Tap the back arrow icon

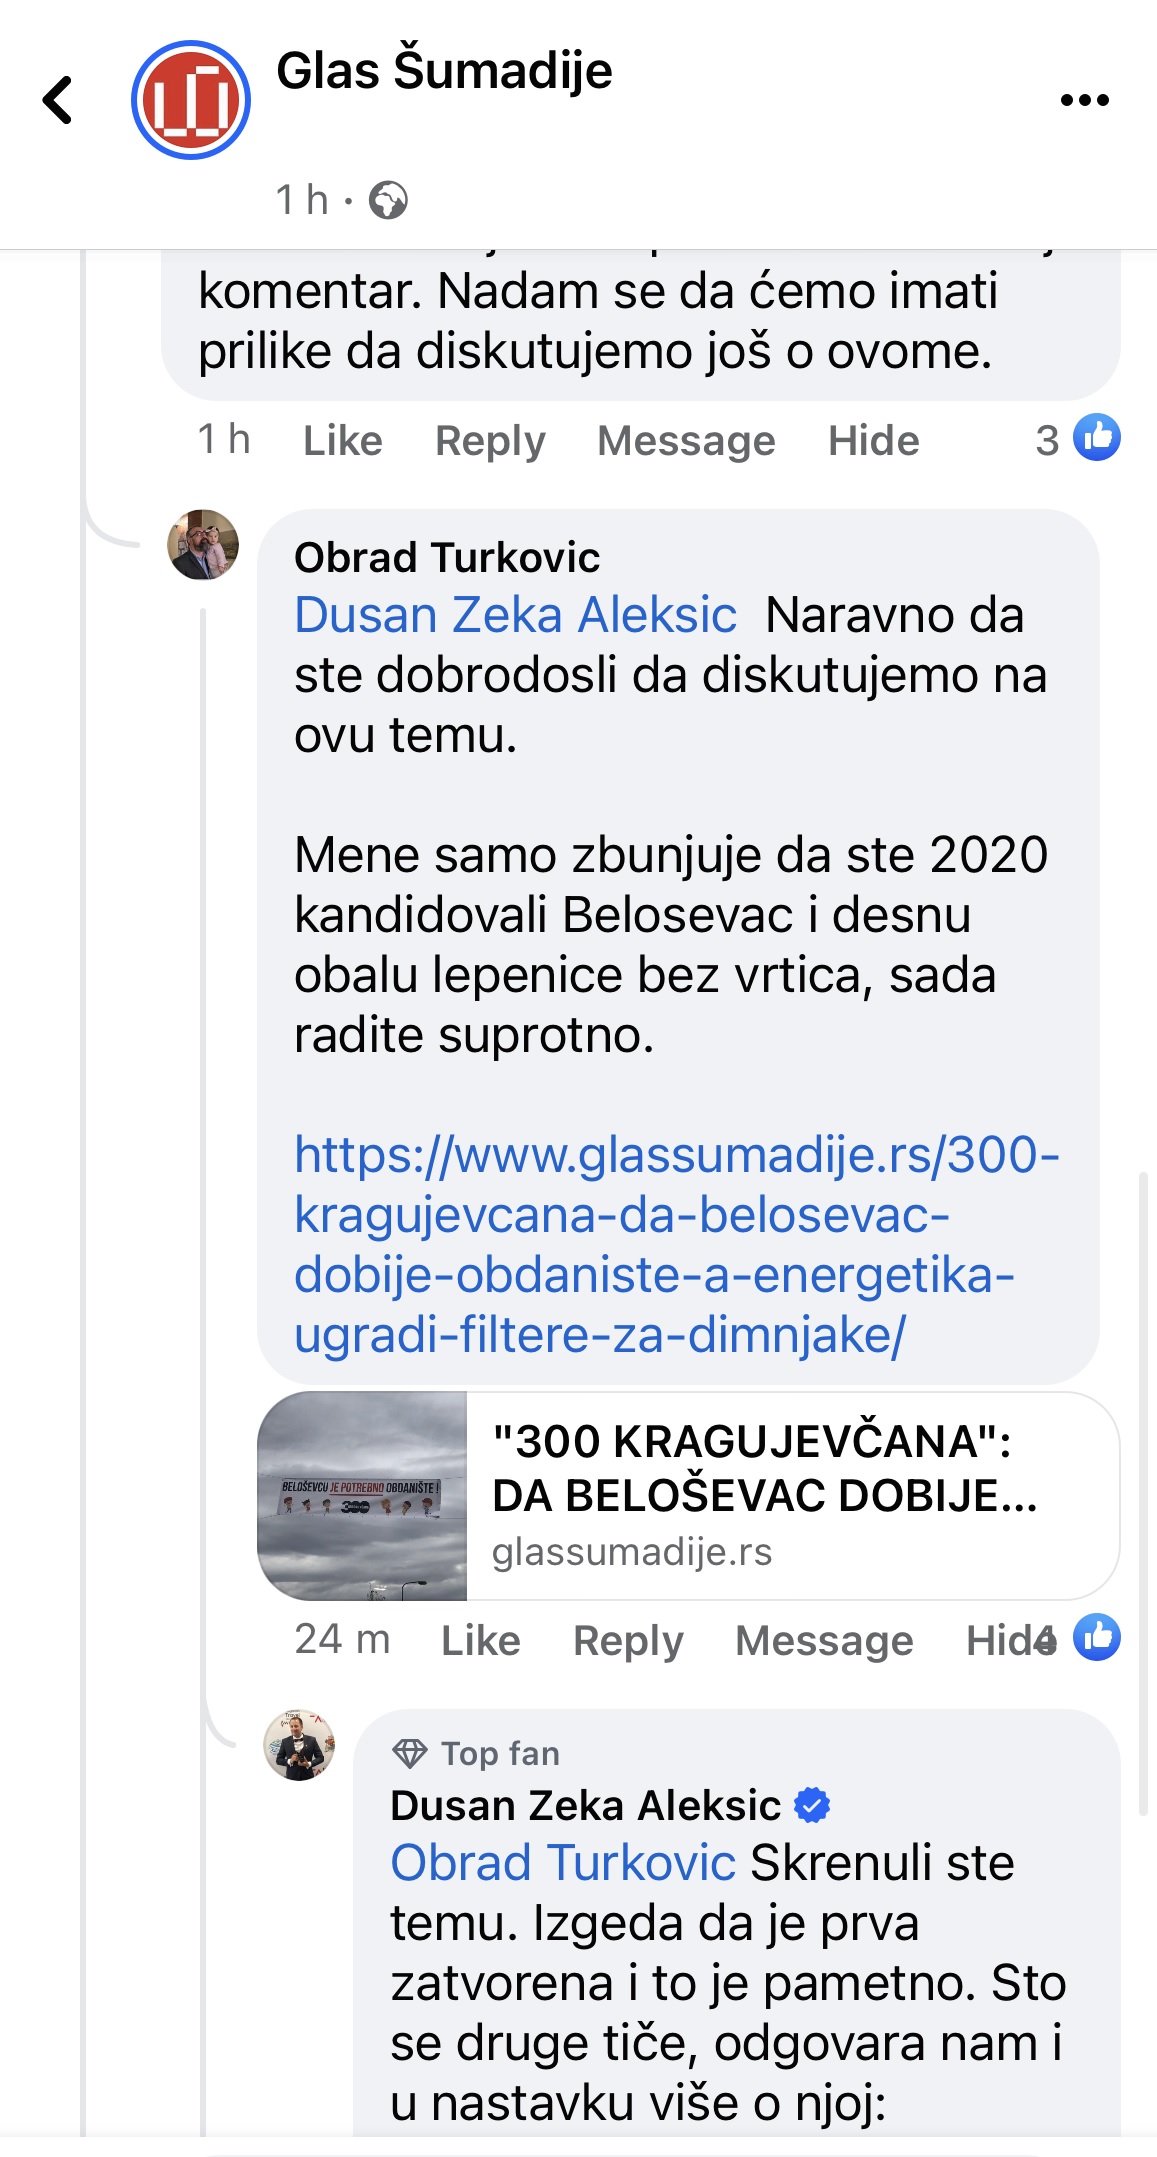coord(58,100)
